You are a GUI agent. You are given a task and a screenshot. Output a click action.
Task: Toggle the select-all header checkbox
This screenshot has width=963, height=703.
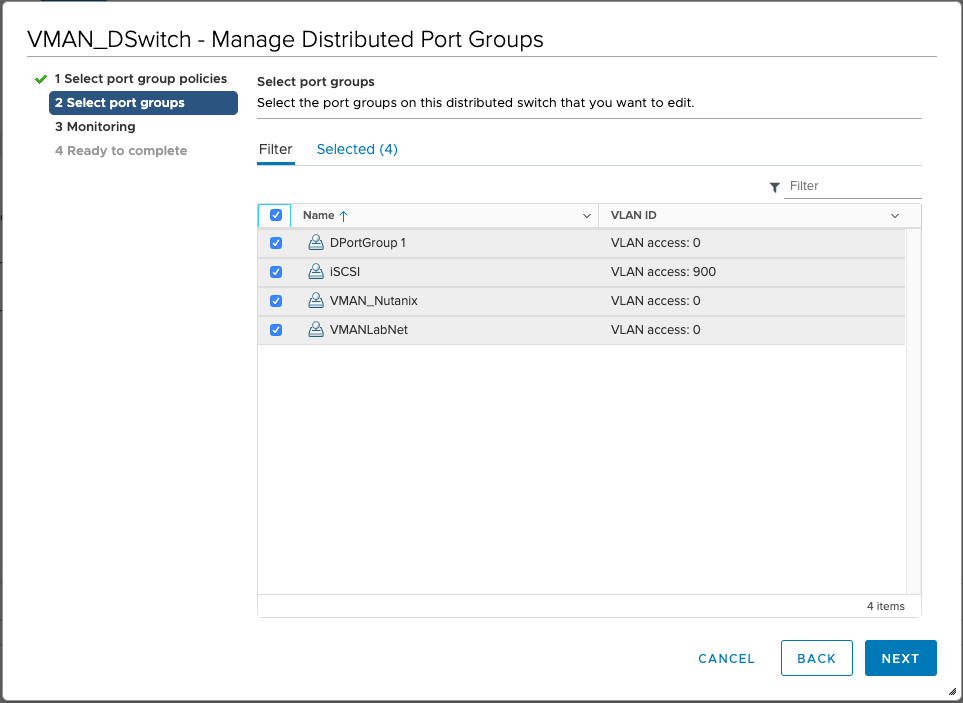(276, 215)
